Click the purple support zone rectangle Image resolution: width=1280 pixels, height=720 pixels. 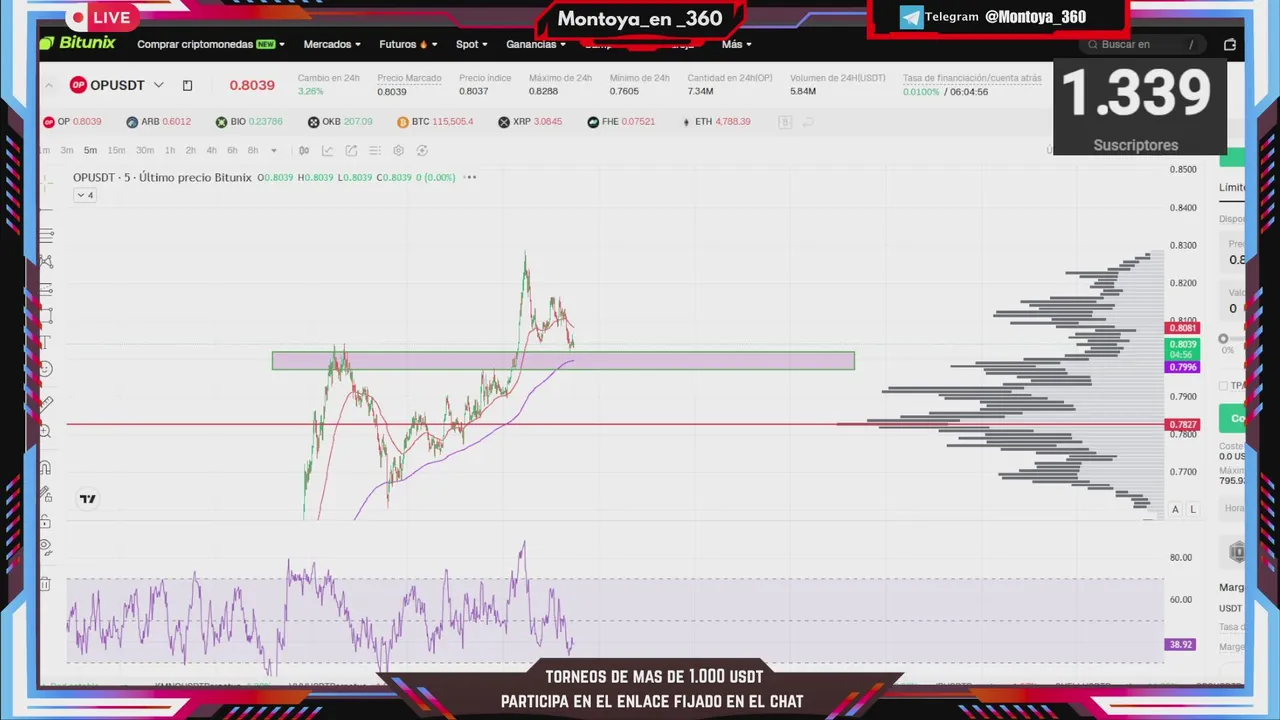(563, 361)
